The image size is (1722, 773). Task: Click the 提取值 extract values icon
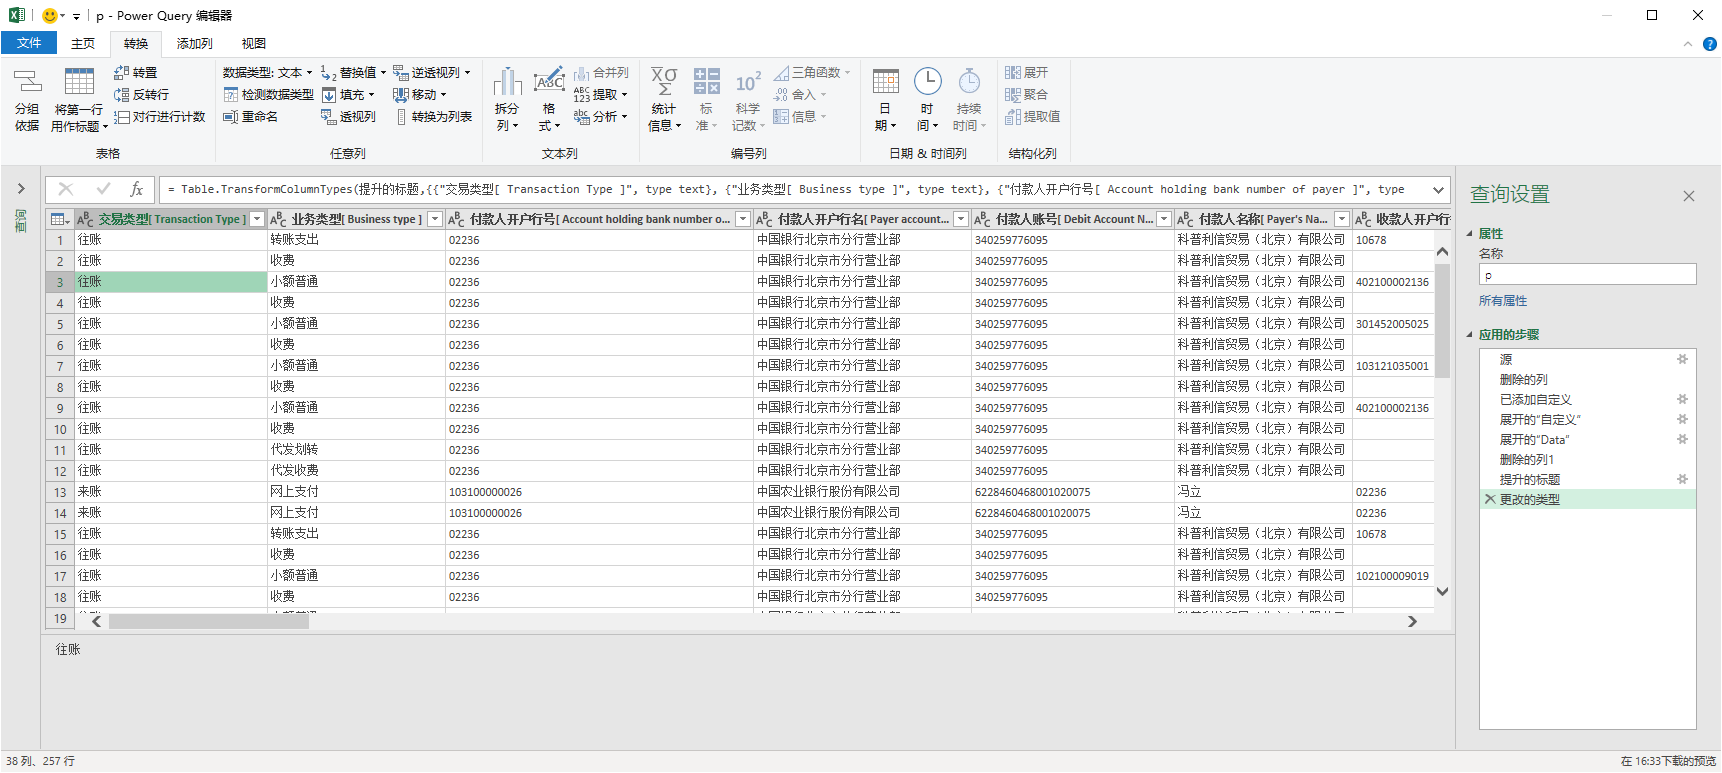click(1013, 117)
